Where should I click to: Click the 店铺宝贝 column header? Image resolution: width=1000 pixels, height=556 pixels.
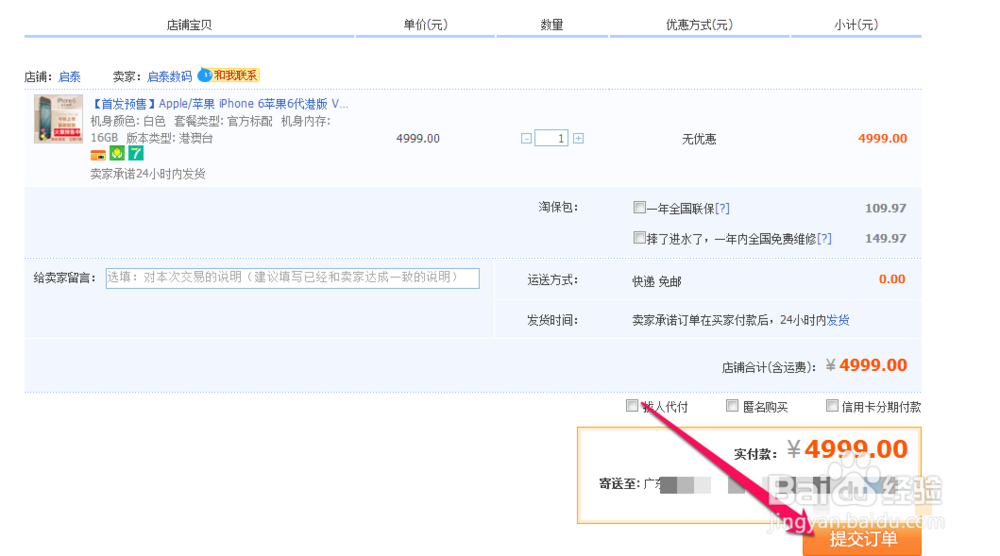point(189,25)
